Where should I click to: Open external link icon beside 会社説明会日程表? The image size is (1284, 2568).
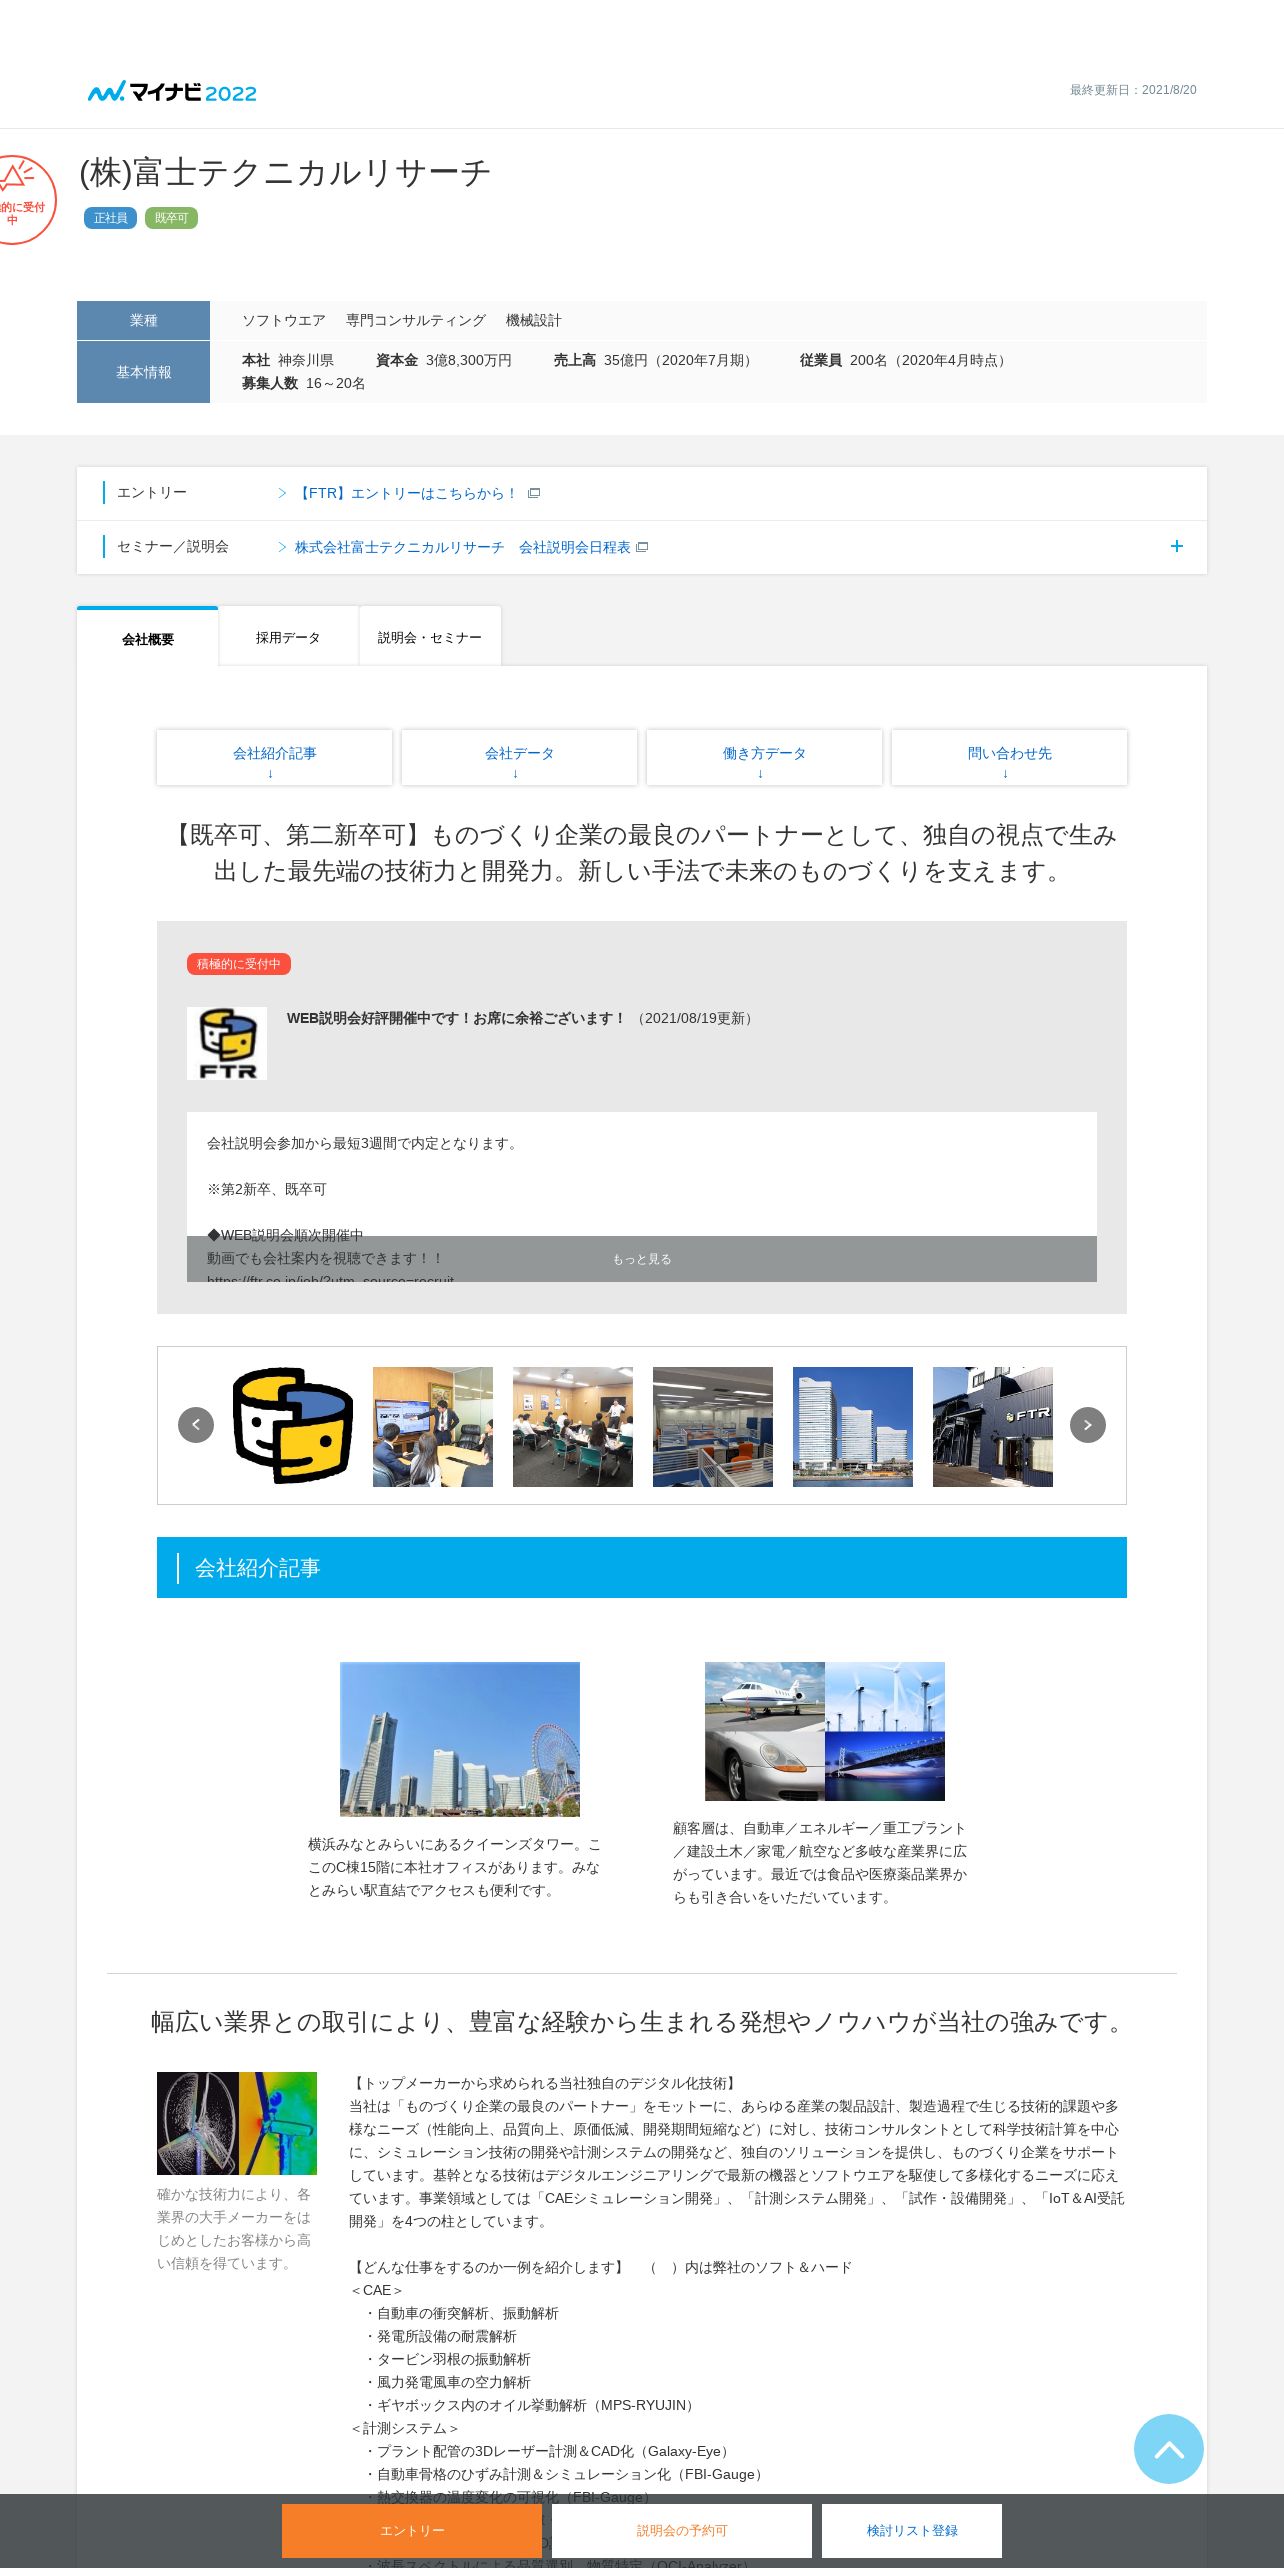642,547
